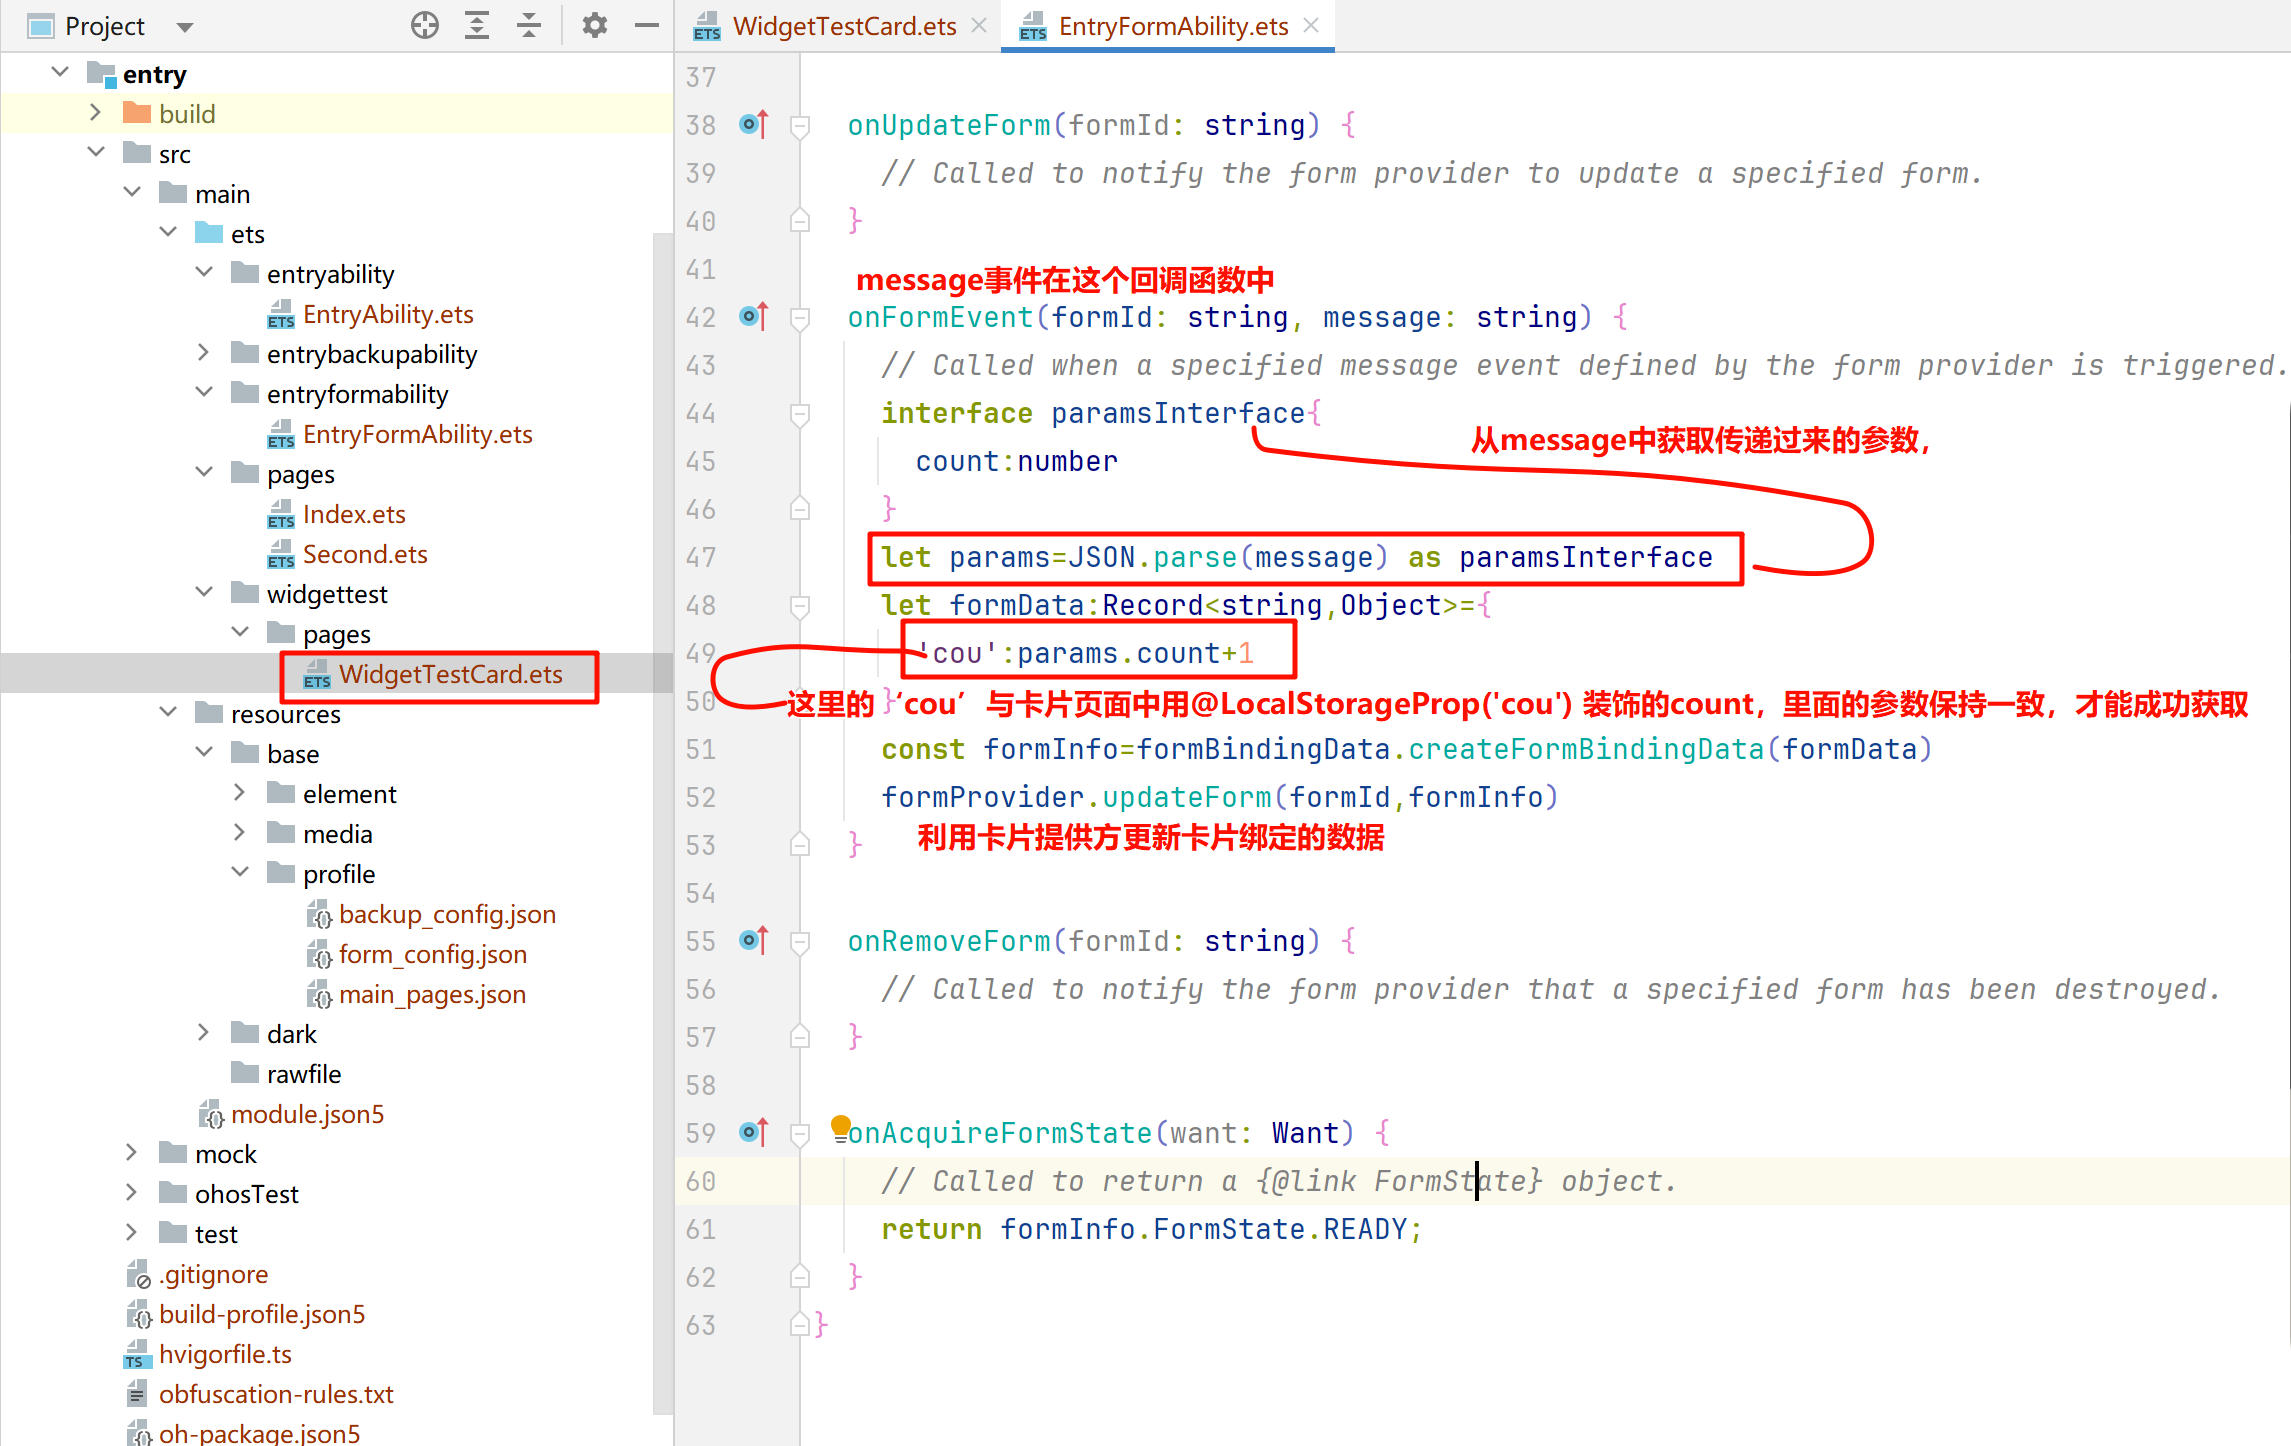Toggle code fold marker at line 48
Screen dimensions: 2291x1446
point(800,605)
